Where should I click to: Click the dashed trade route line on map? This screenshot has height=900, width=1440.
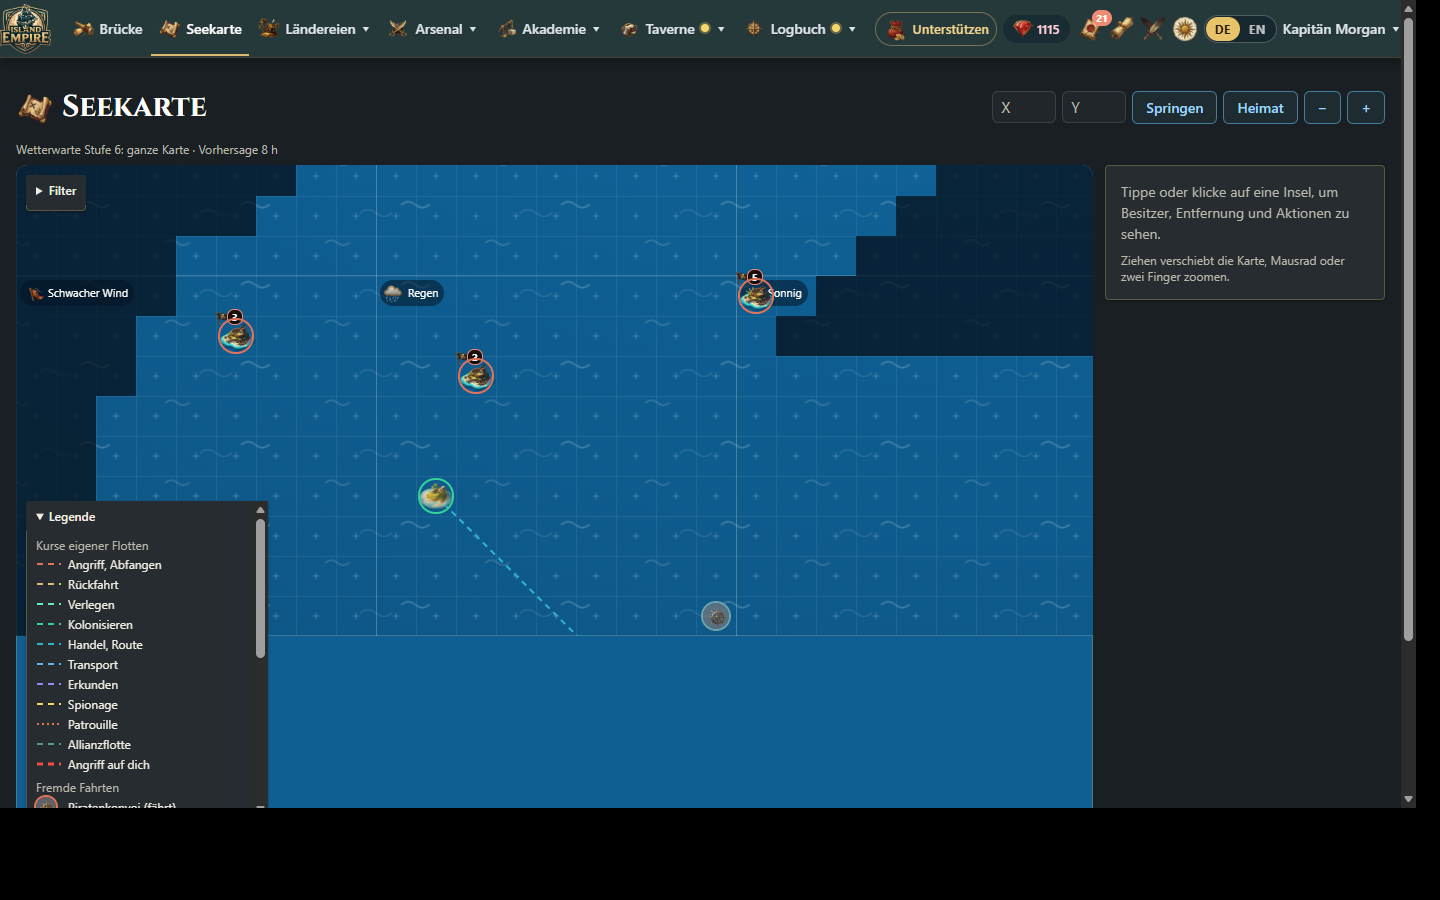click(513, 572)
